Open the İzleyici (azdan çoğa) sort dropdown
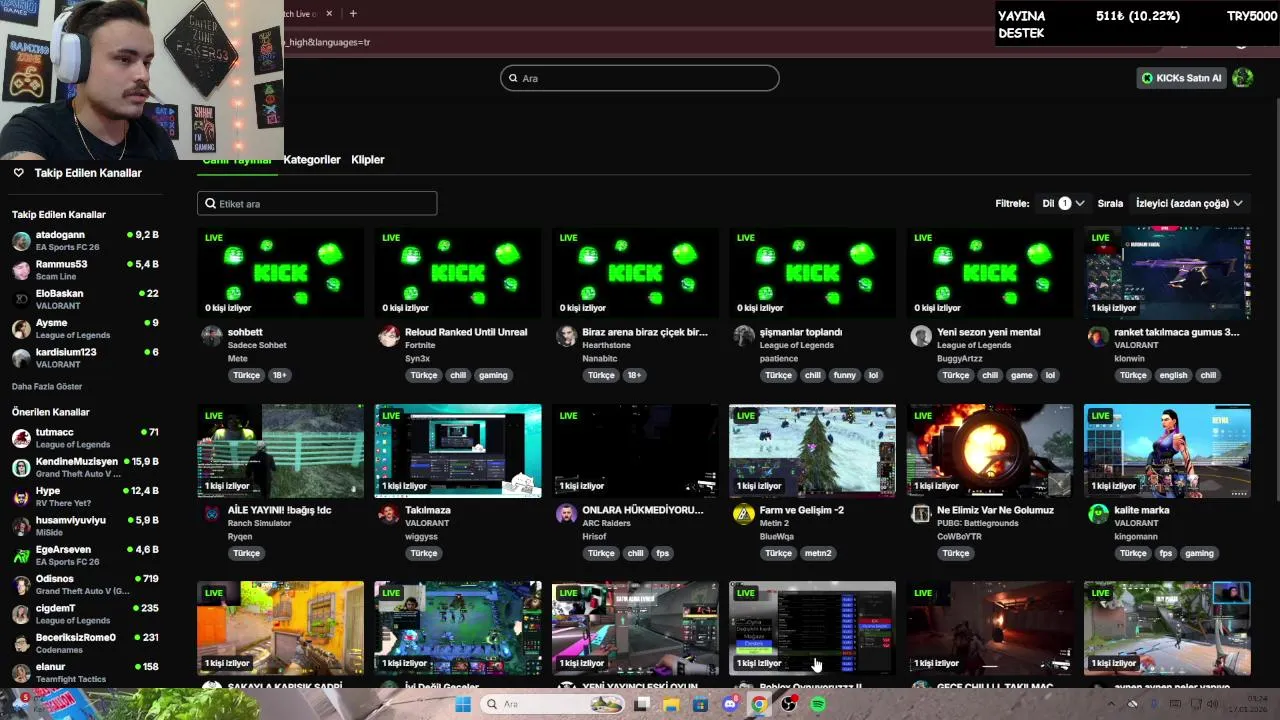 (1189, 203)
